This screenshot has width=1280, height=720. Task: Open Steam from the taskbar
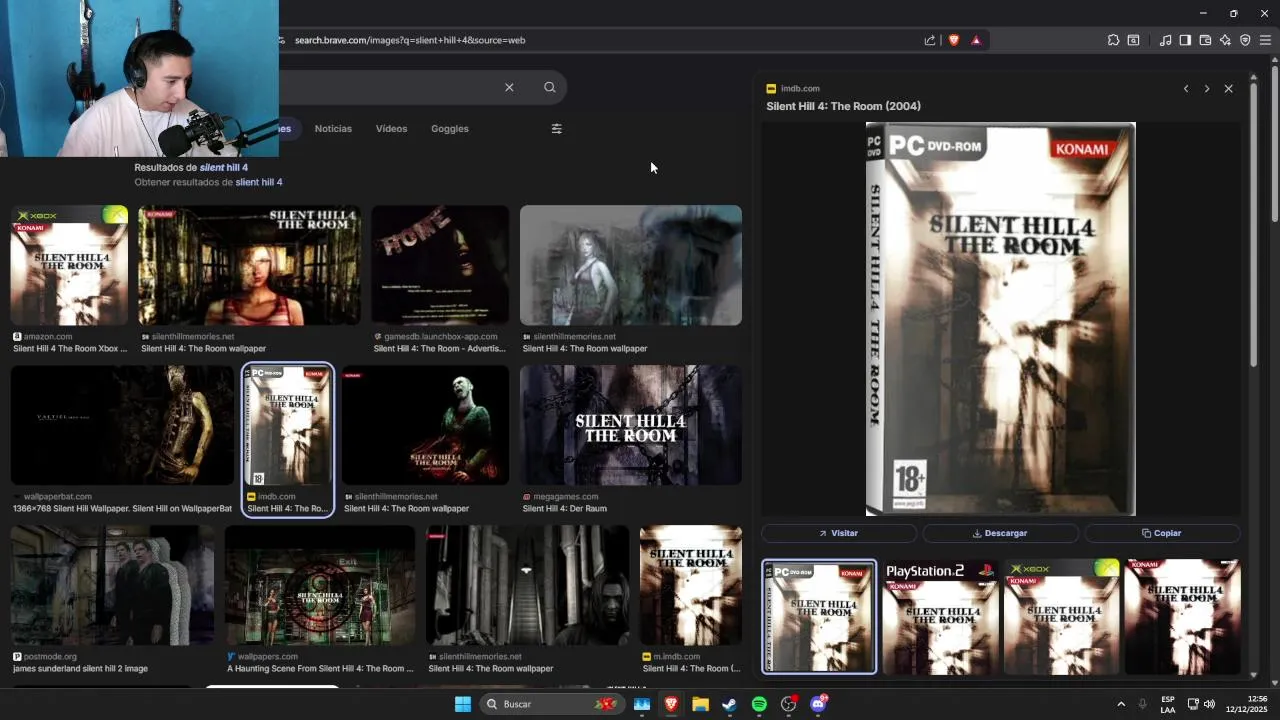(x=730, y=704)
